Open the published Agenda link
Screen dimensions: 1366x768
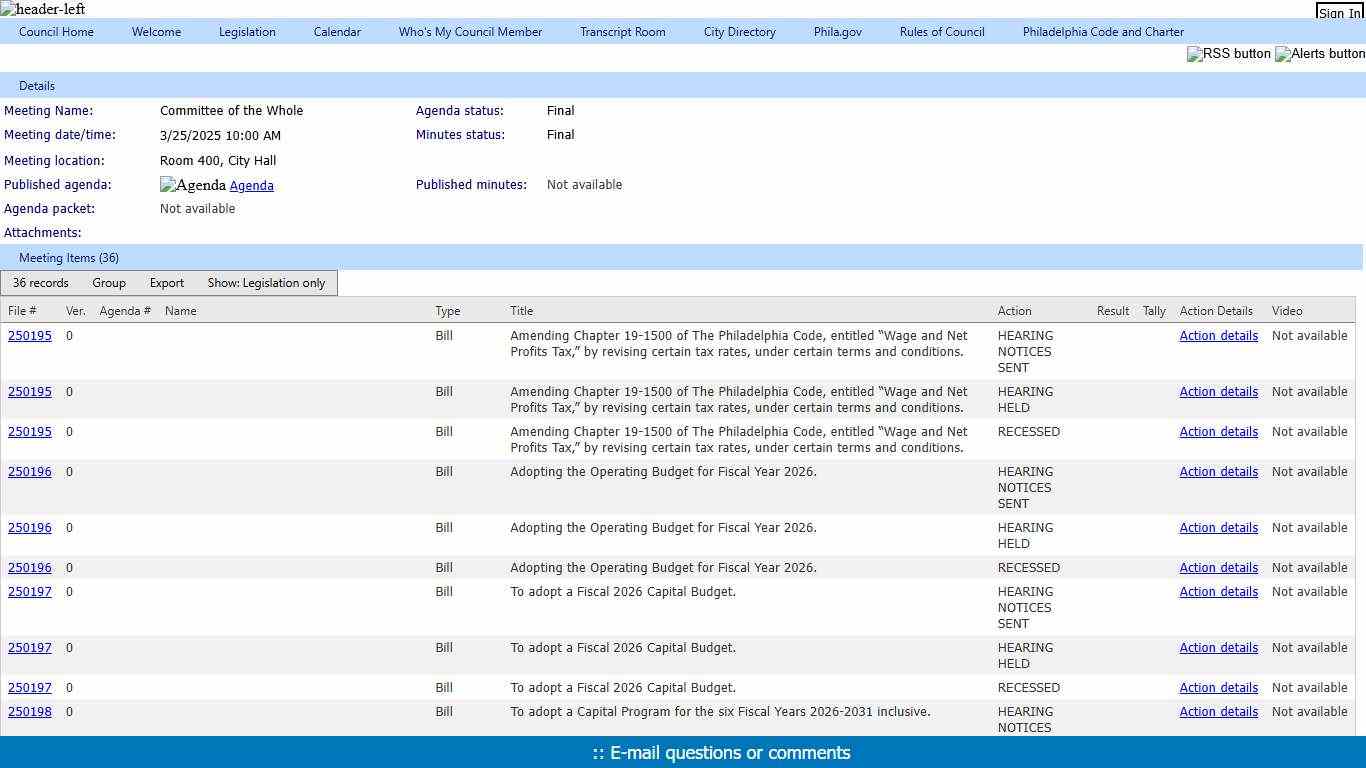[252, 186]
